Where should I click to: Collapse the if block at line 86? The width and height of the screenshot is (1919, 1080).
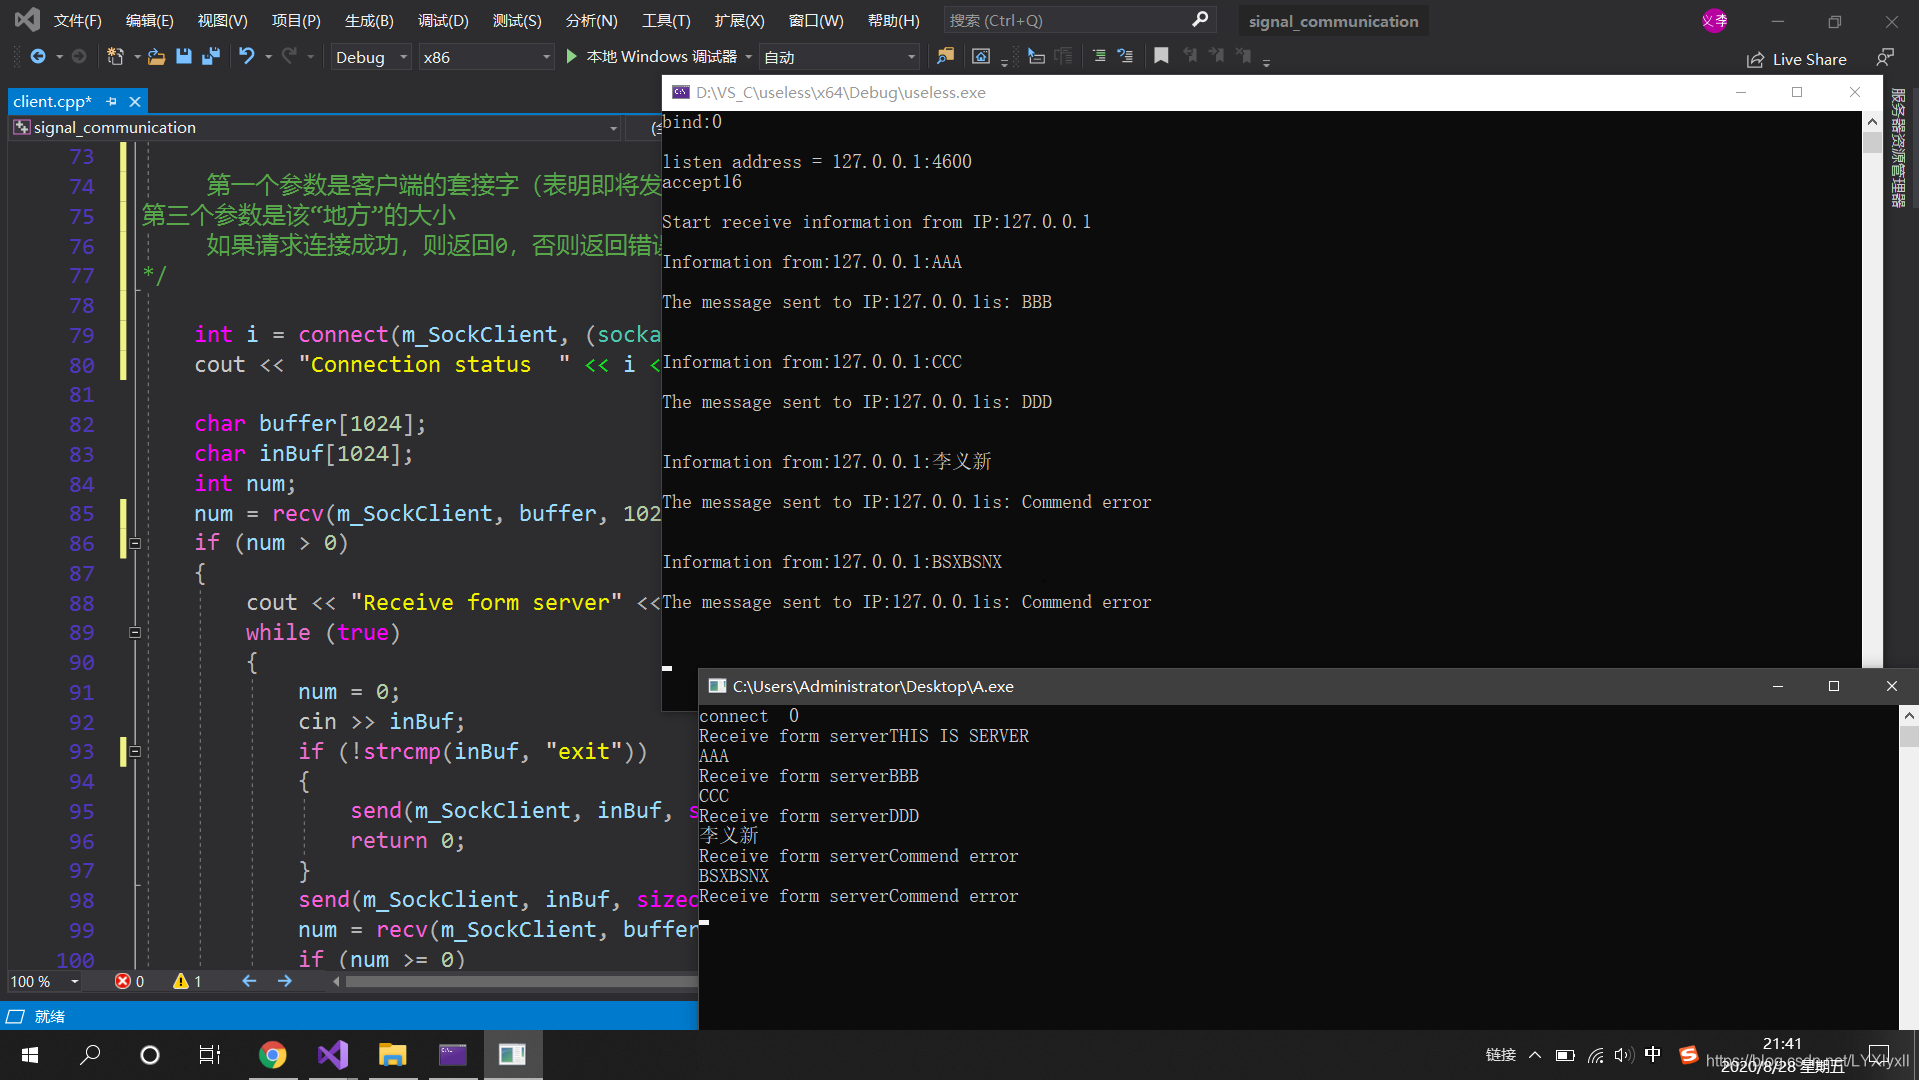point(135,544)
